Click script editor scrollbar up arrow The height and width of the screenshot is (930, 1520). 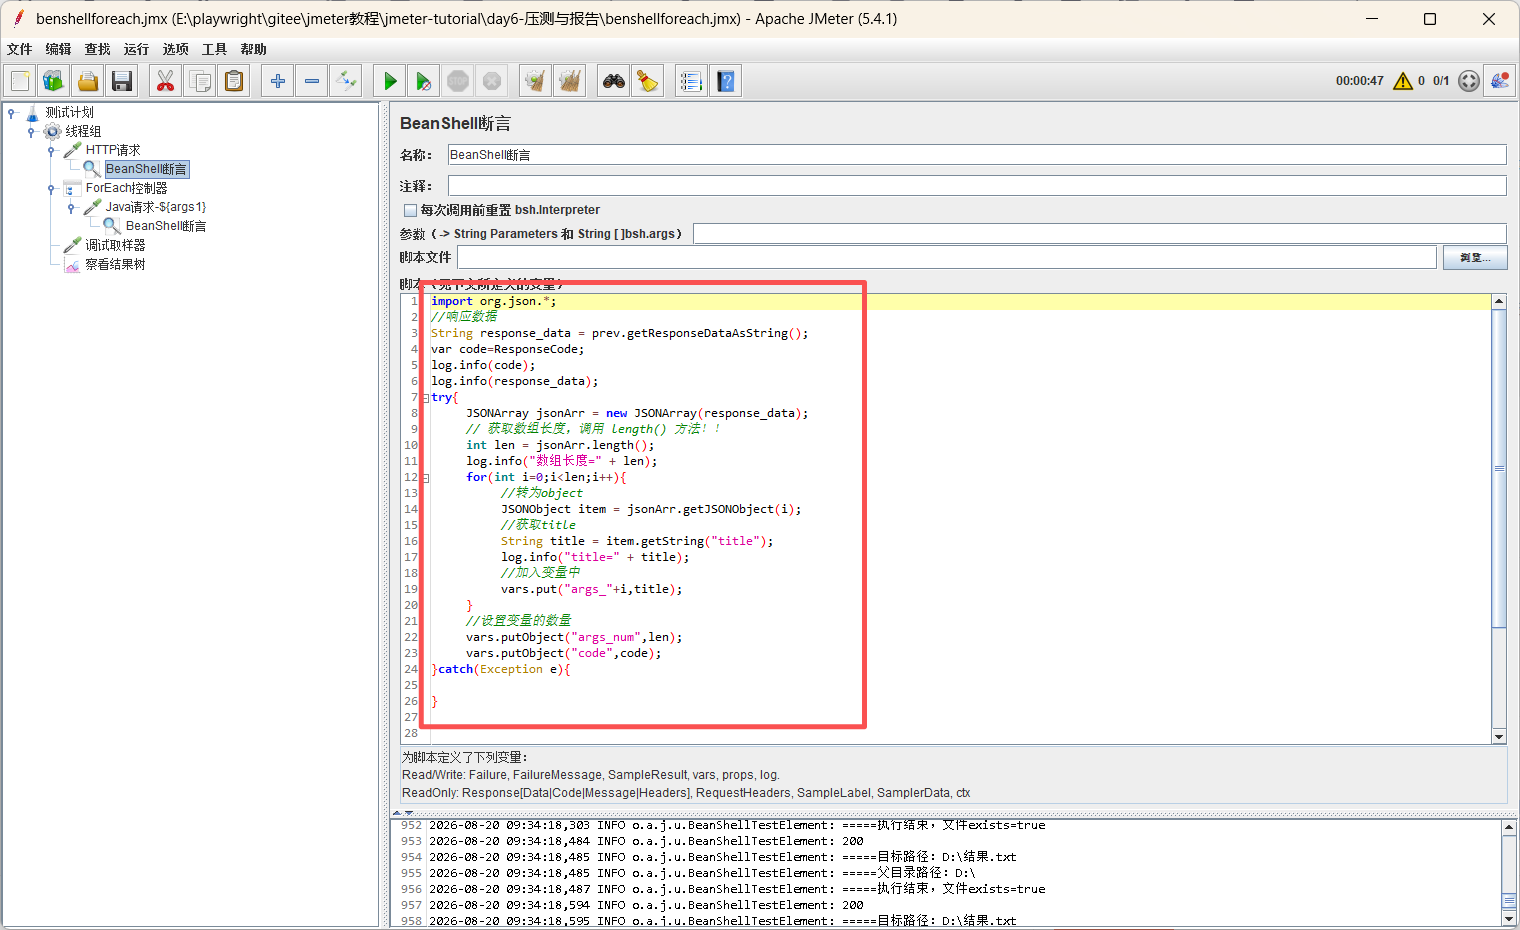pos(1499,301)
